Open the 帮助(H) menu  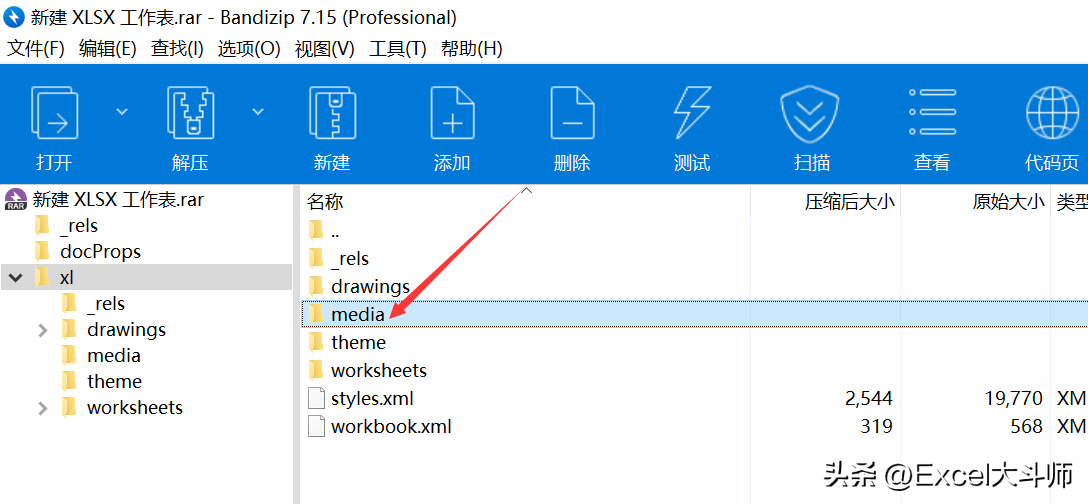[x=472, y=49]
